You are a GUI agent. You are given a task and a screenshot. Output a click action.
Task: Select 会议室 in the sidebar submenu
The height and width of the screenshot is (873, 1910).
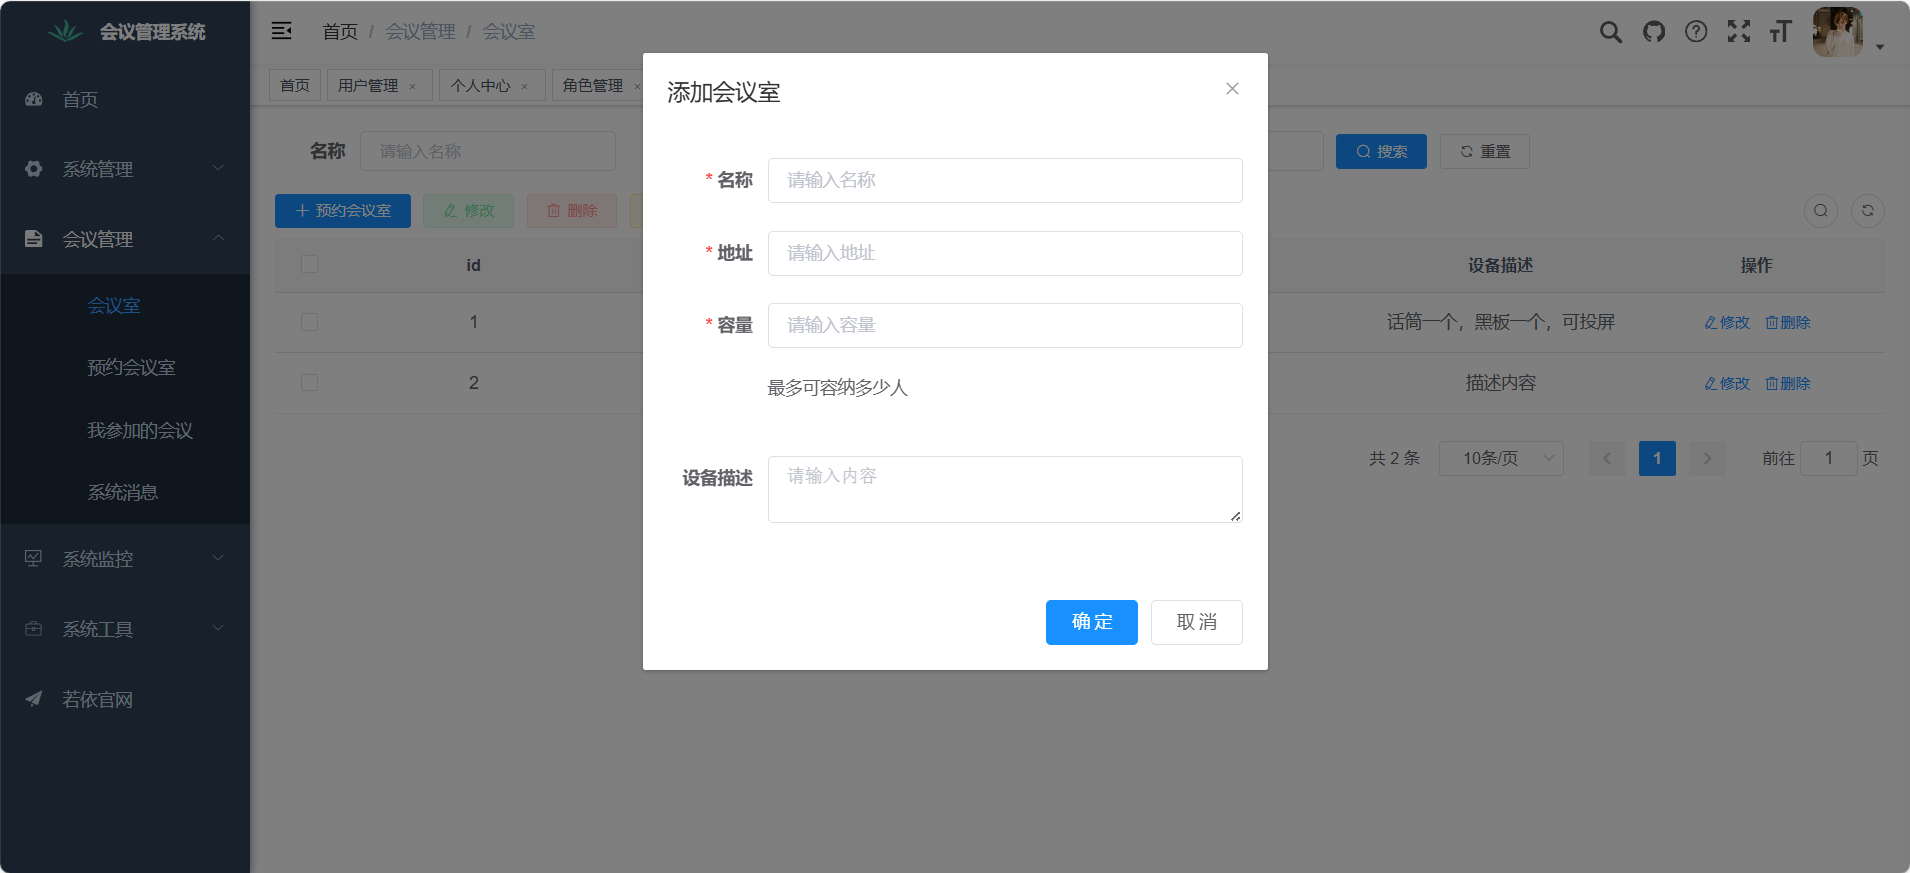(x=125, y=306)
